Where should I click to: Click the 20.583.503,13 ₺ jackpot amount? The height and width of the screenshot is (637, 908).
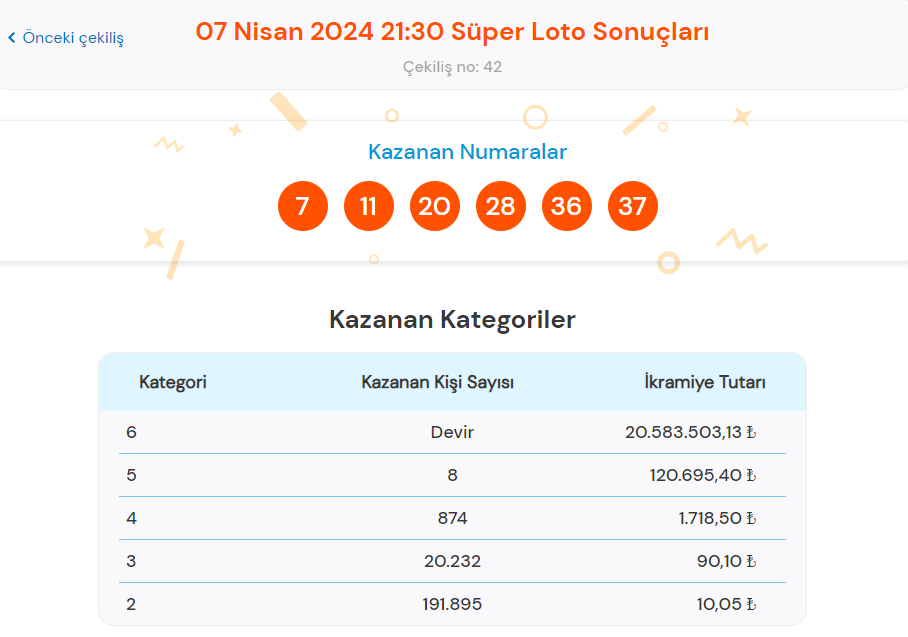tap(691, 432)
